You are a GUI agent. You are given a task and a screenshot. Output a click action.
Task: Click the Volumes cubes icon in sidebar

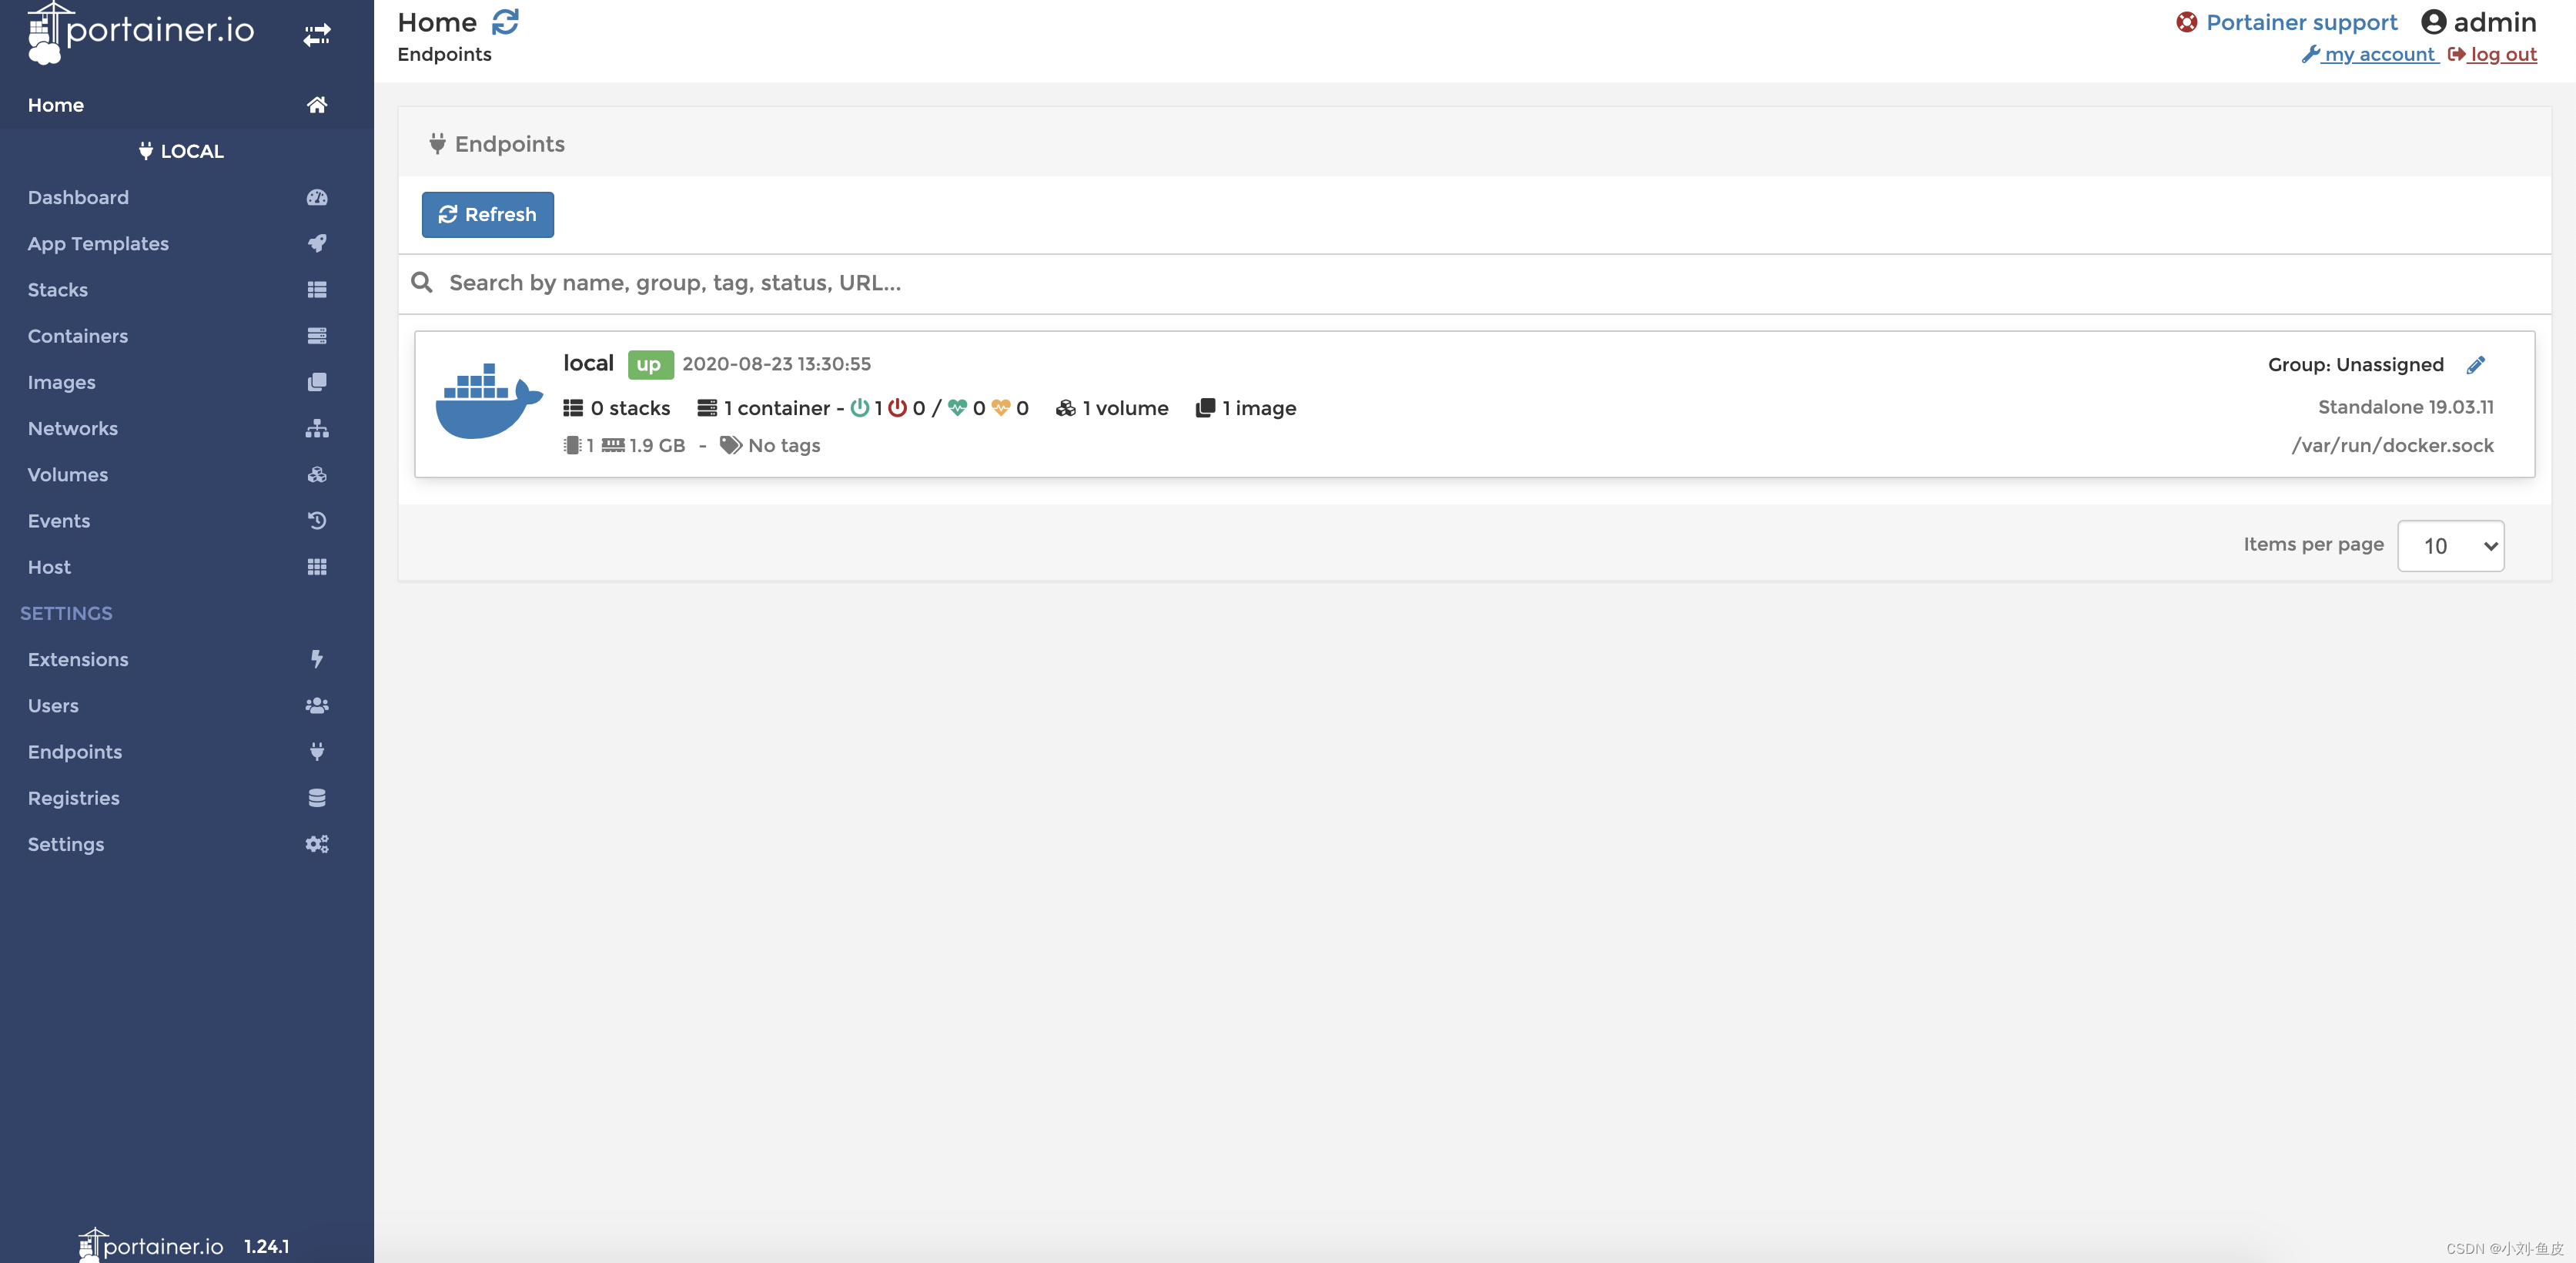pos(317,474)
